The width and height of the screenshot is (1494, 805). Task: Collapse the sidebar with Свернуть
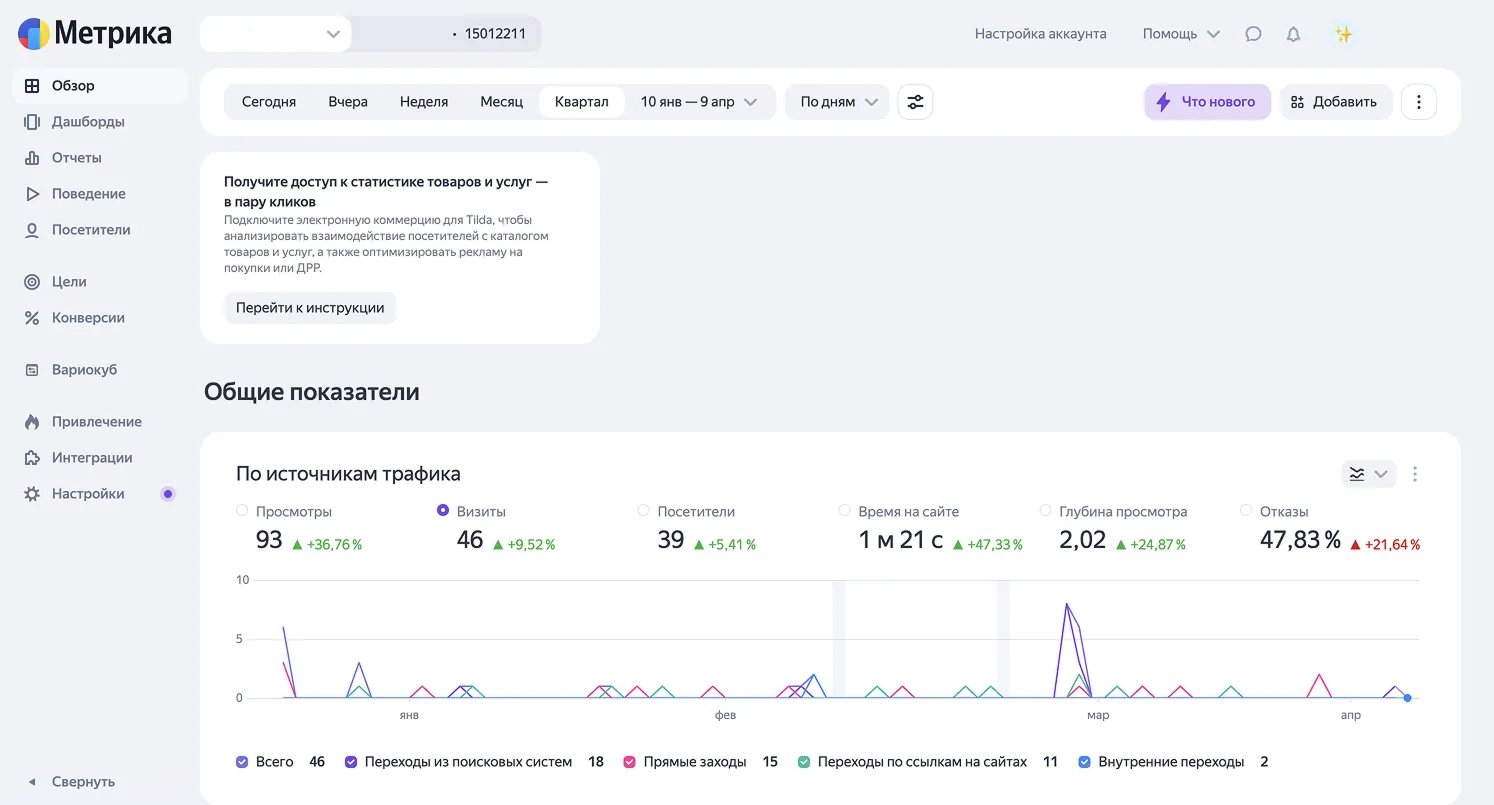click(x=72, y=782)
